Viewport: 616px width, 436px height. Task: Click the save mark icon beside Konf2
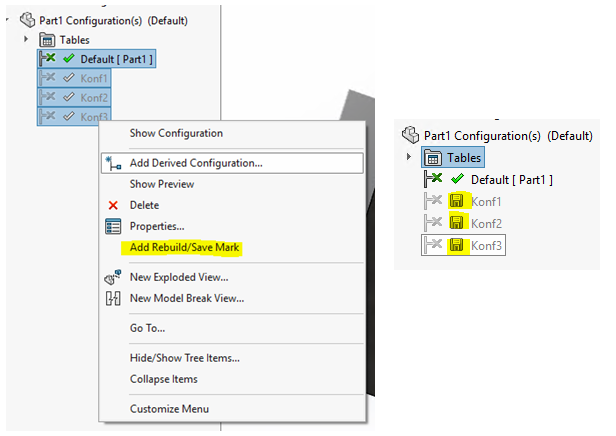coord(457,223)
